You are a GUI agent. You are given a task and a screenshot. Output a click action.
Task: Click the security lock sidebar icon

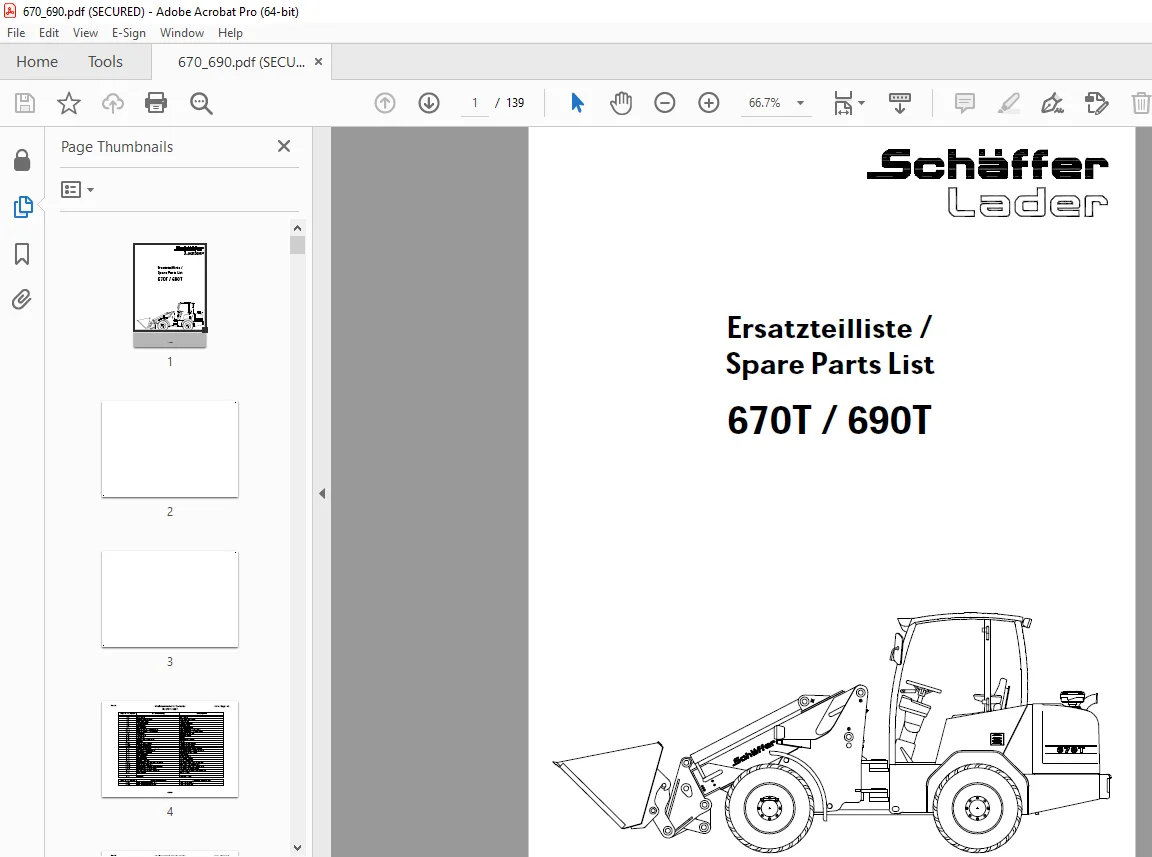click(x=22, y=160)
